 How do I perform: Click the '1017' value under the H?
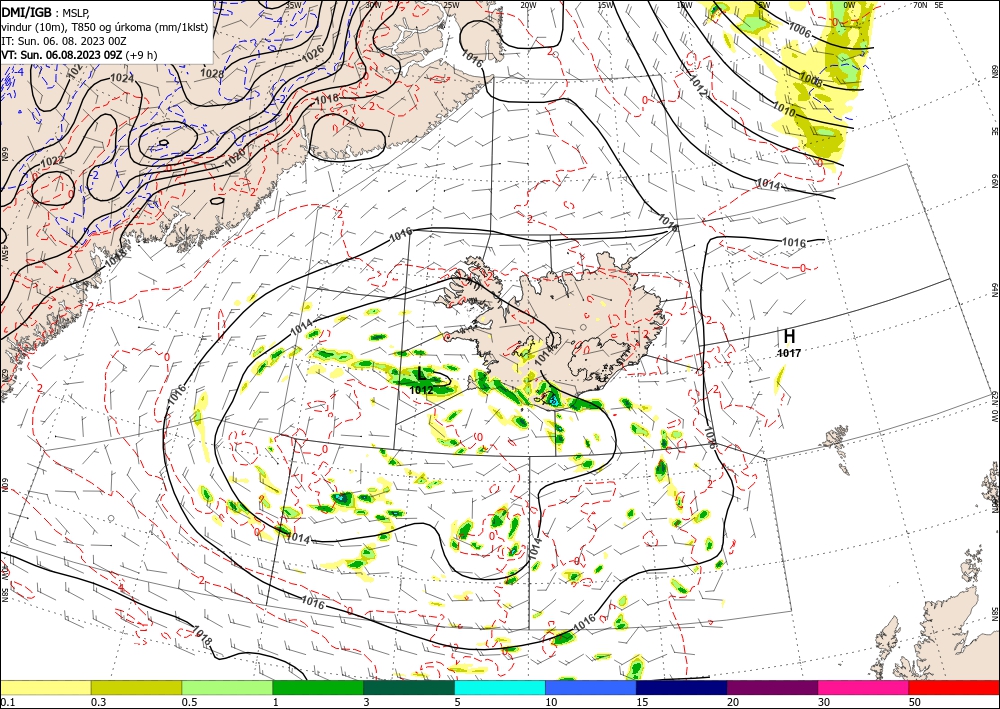click(789, 353)
